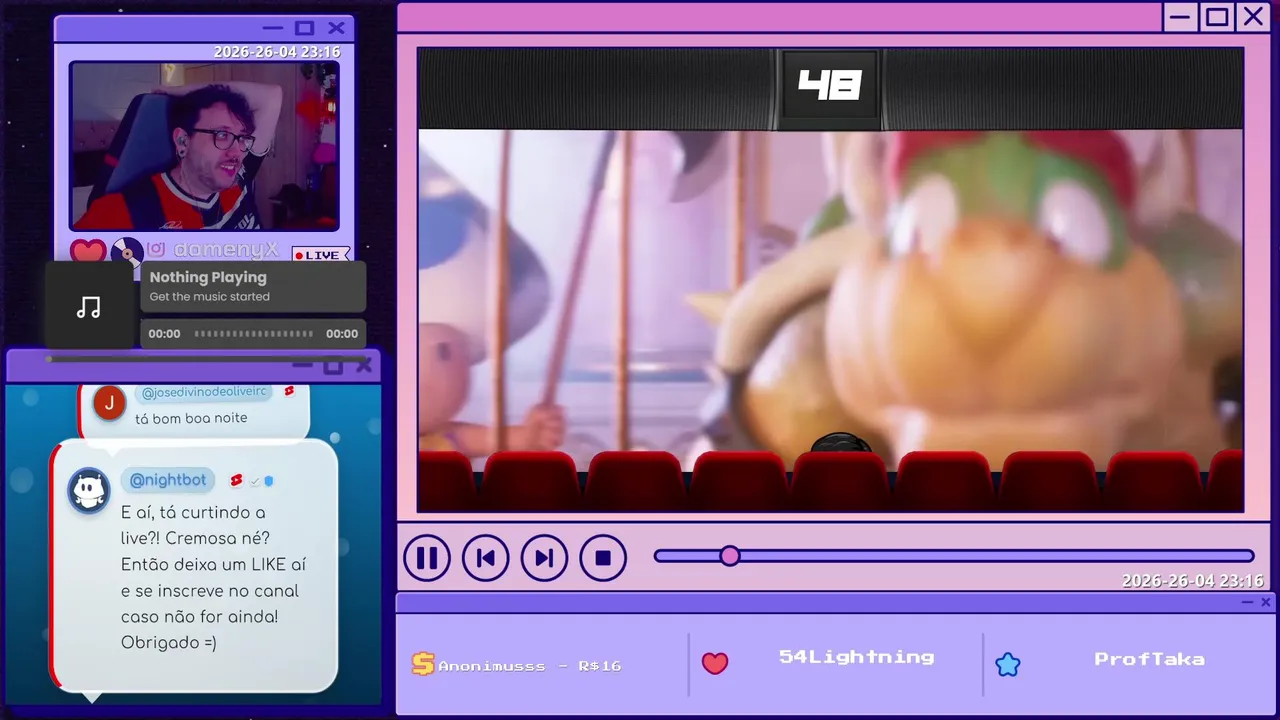Click the blue star icon beside ProfTaka
The image size is (1280, 720).
(x=1008, y=664)
